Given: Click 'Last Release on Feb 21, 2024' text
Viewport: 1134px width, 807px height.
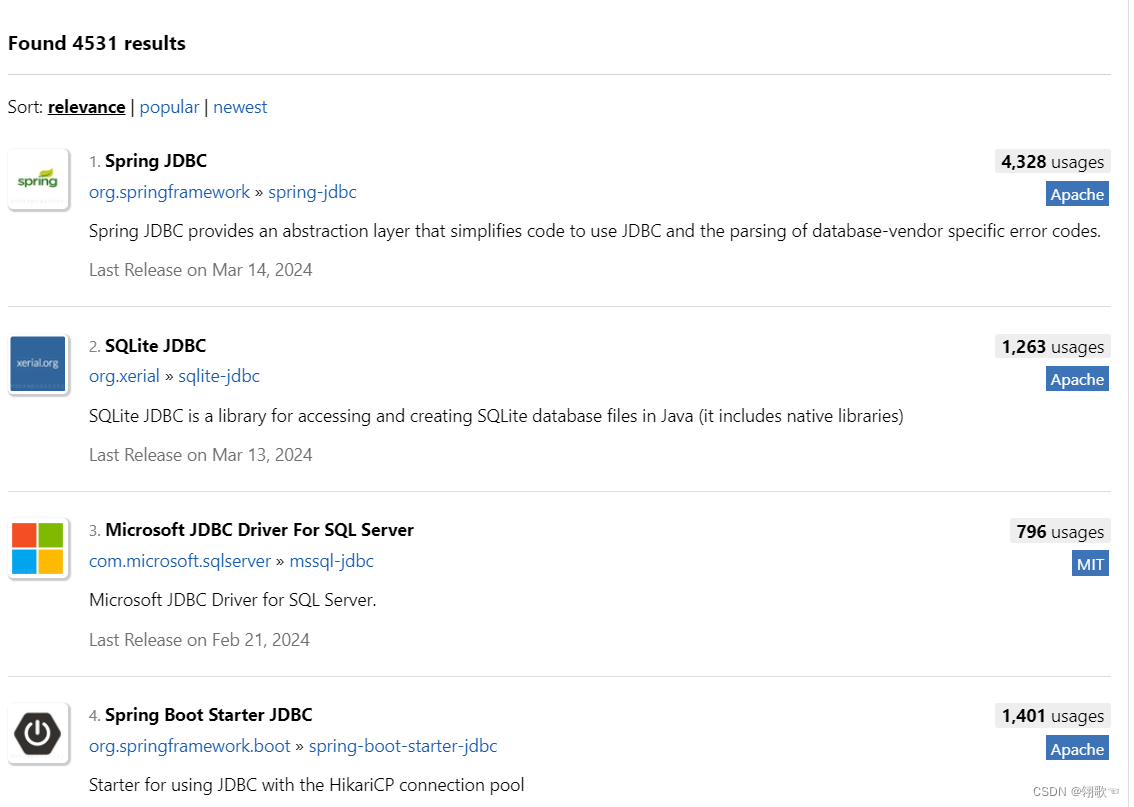Looking at the screenshot, I should click(199, 640).
